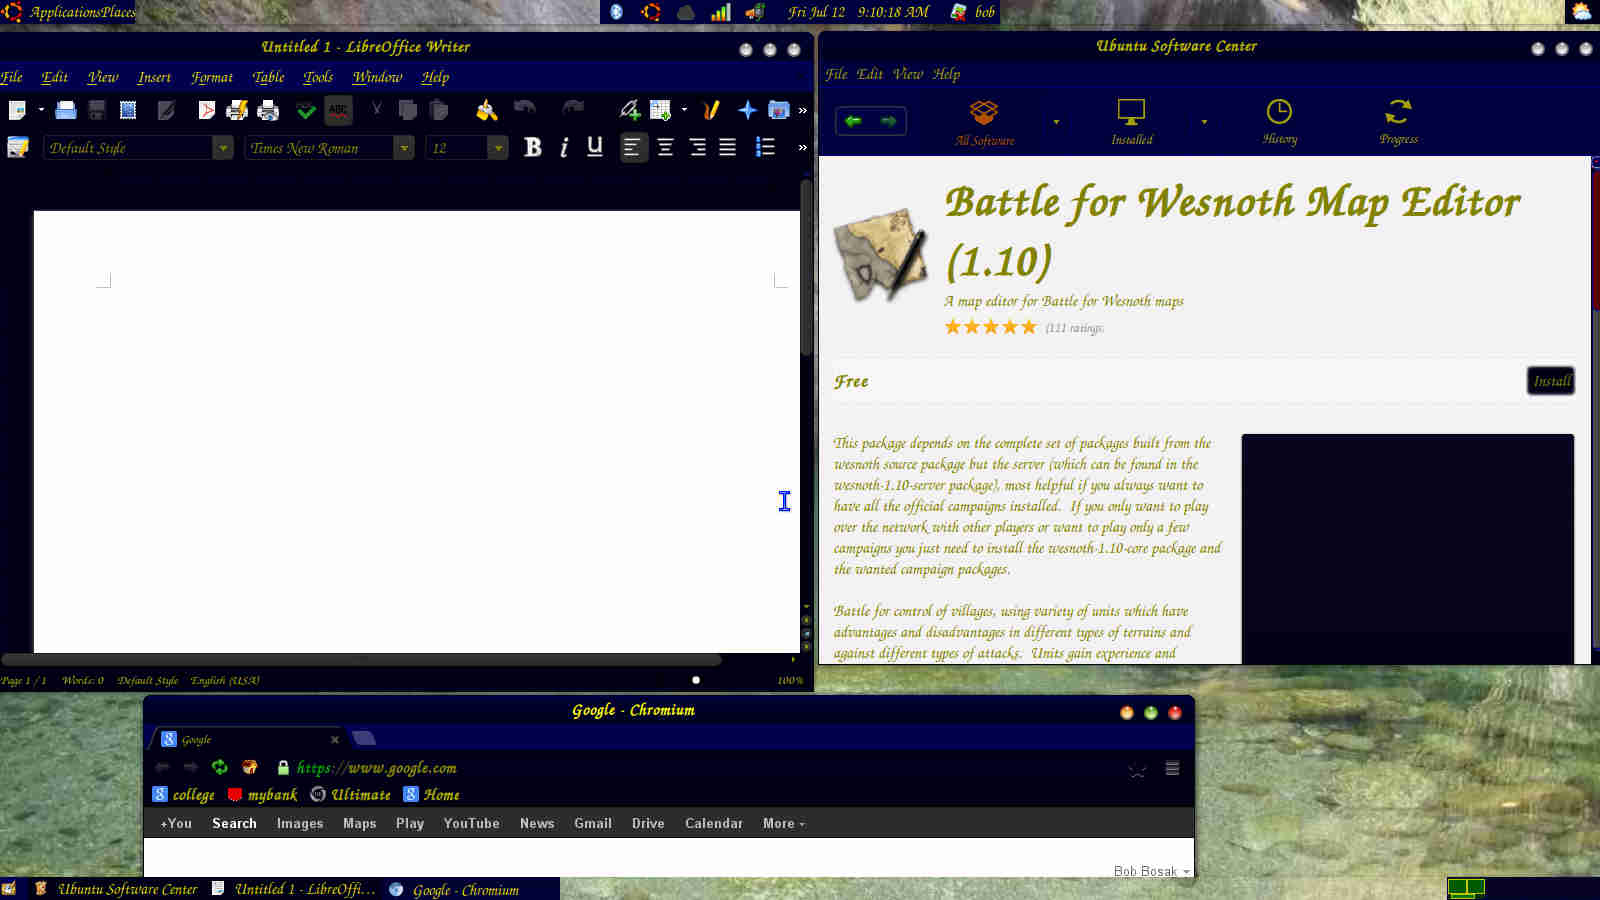The image size is (1600, 900).
Task: Open Writer's Tools menu
Action: (318, 77)
